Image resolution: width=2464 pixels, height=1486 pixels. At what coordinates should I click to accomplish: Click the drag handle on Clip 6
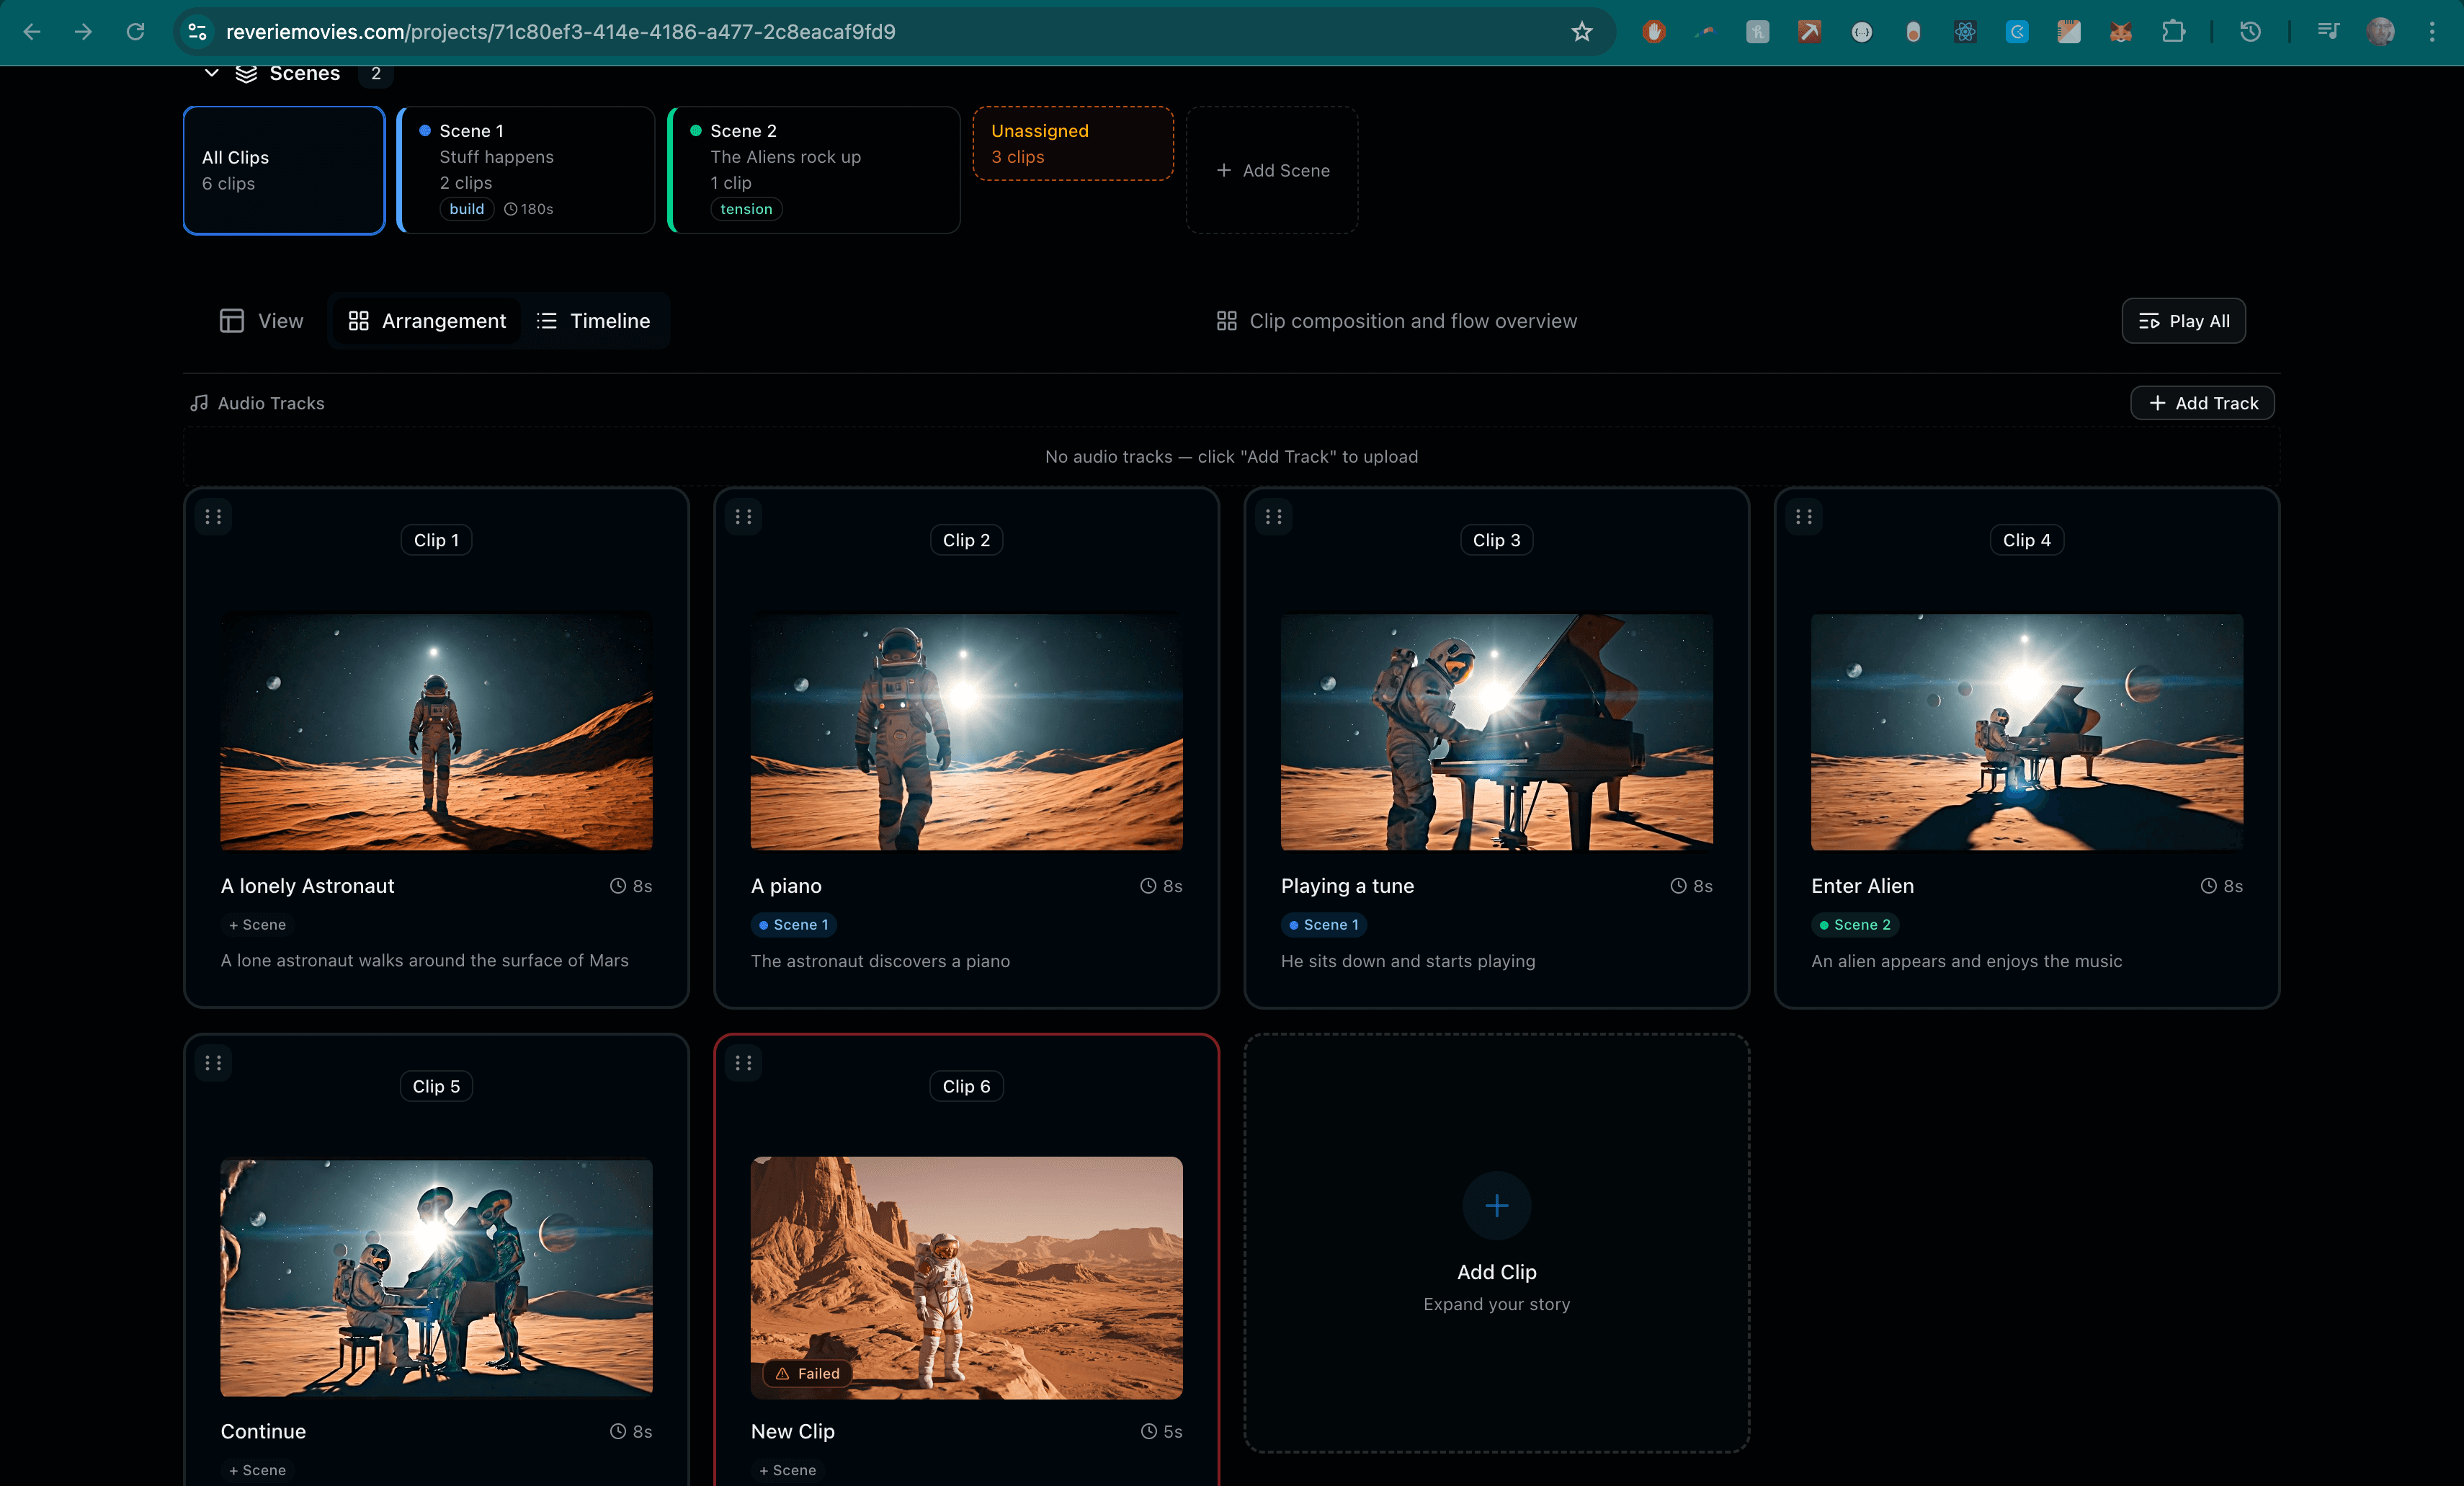coord(743,1062)
